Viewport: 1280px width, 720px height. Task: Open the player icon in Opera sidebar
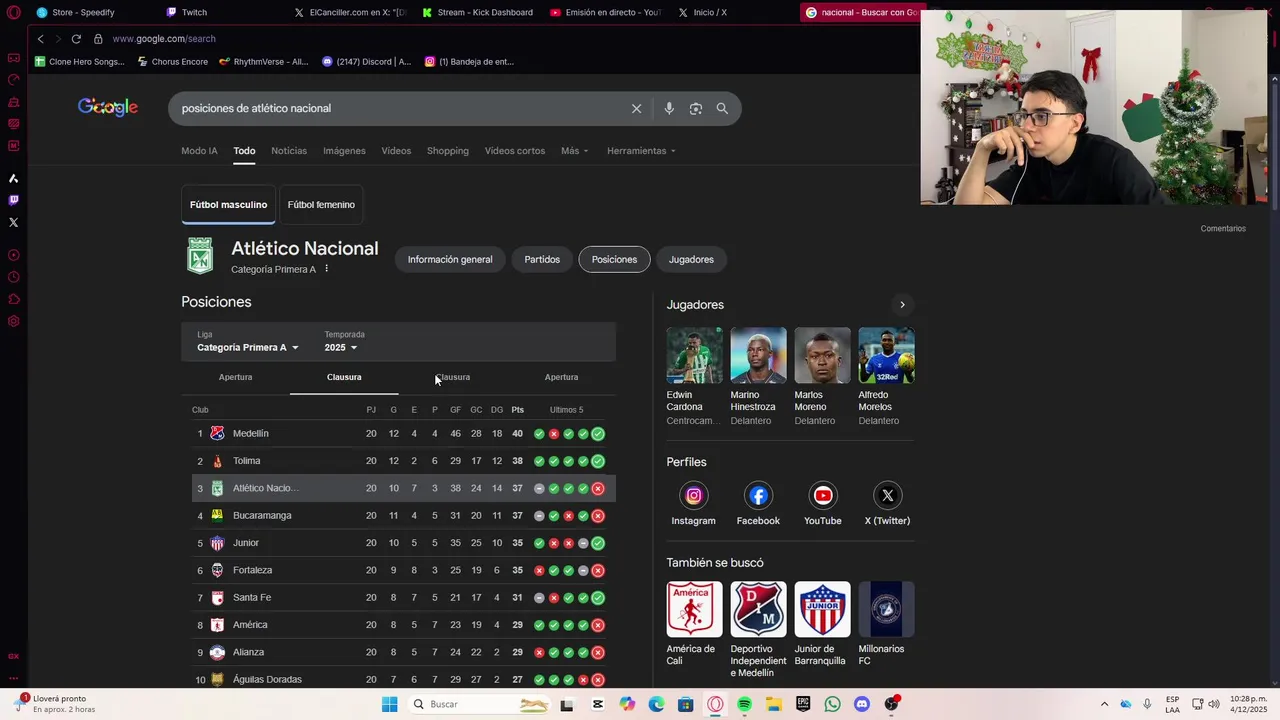14,255
